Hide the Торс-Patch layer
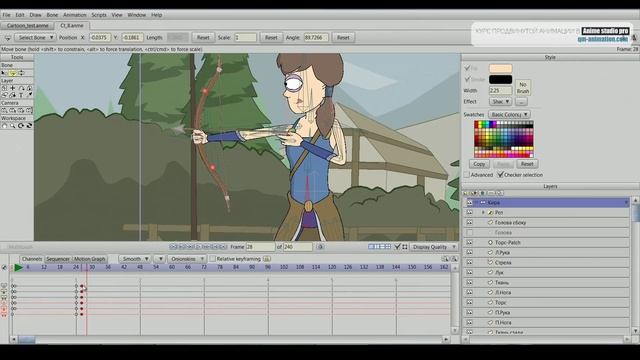 tap(469, 242)
